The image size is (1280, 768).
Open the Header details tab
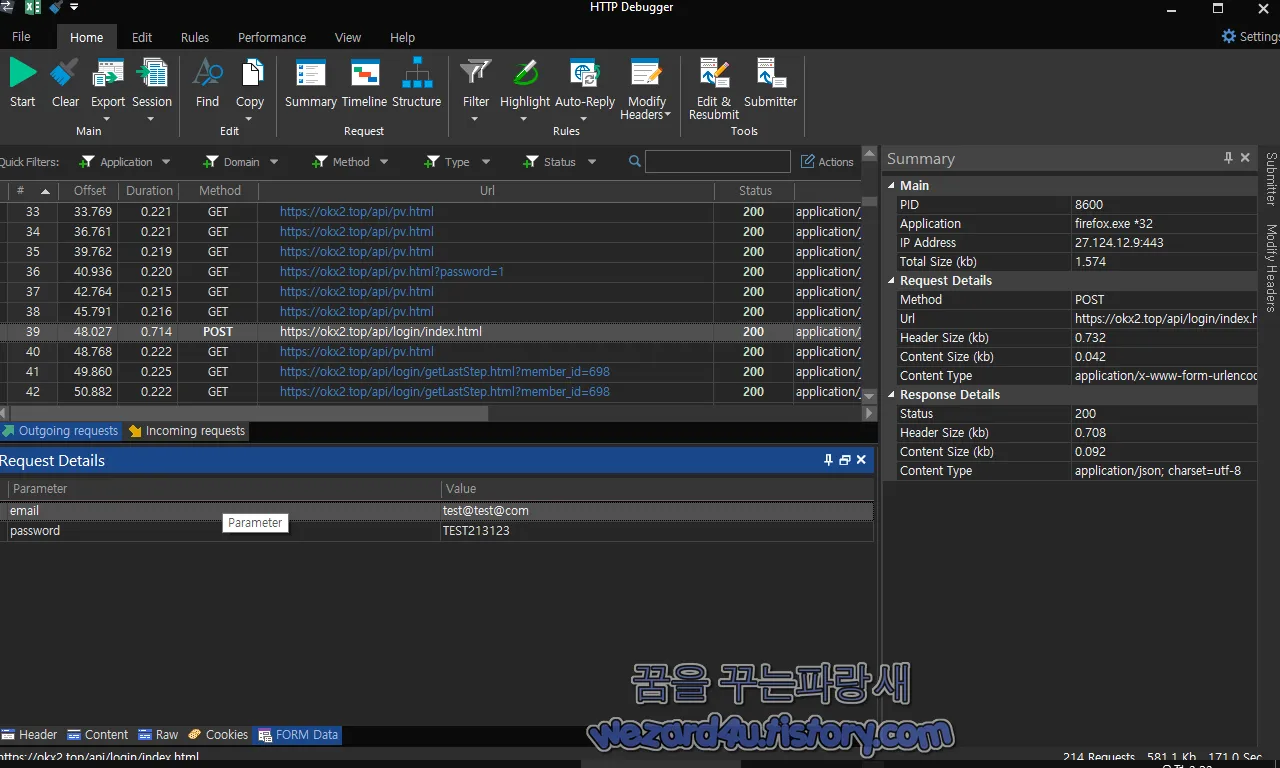(30, 734)
